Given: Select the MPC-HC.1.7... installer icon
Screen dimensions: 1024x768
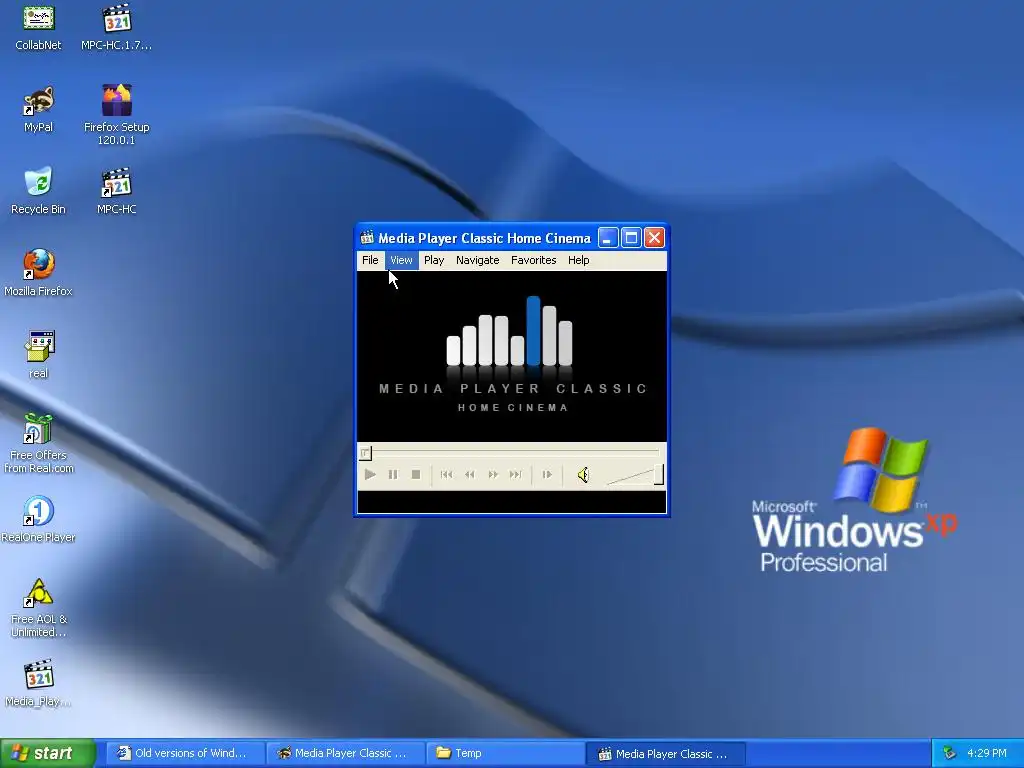Looking at the screenshot, I should 116,27.
